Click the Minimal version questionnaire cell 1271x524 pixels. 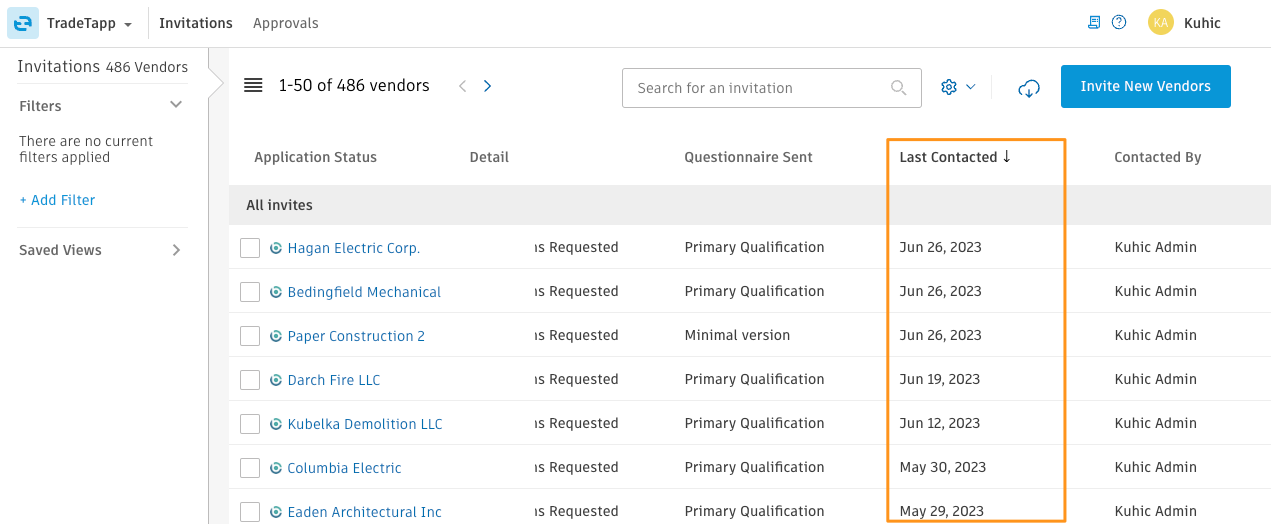pos(737,335)
